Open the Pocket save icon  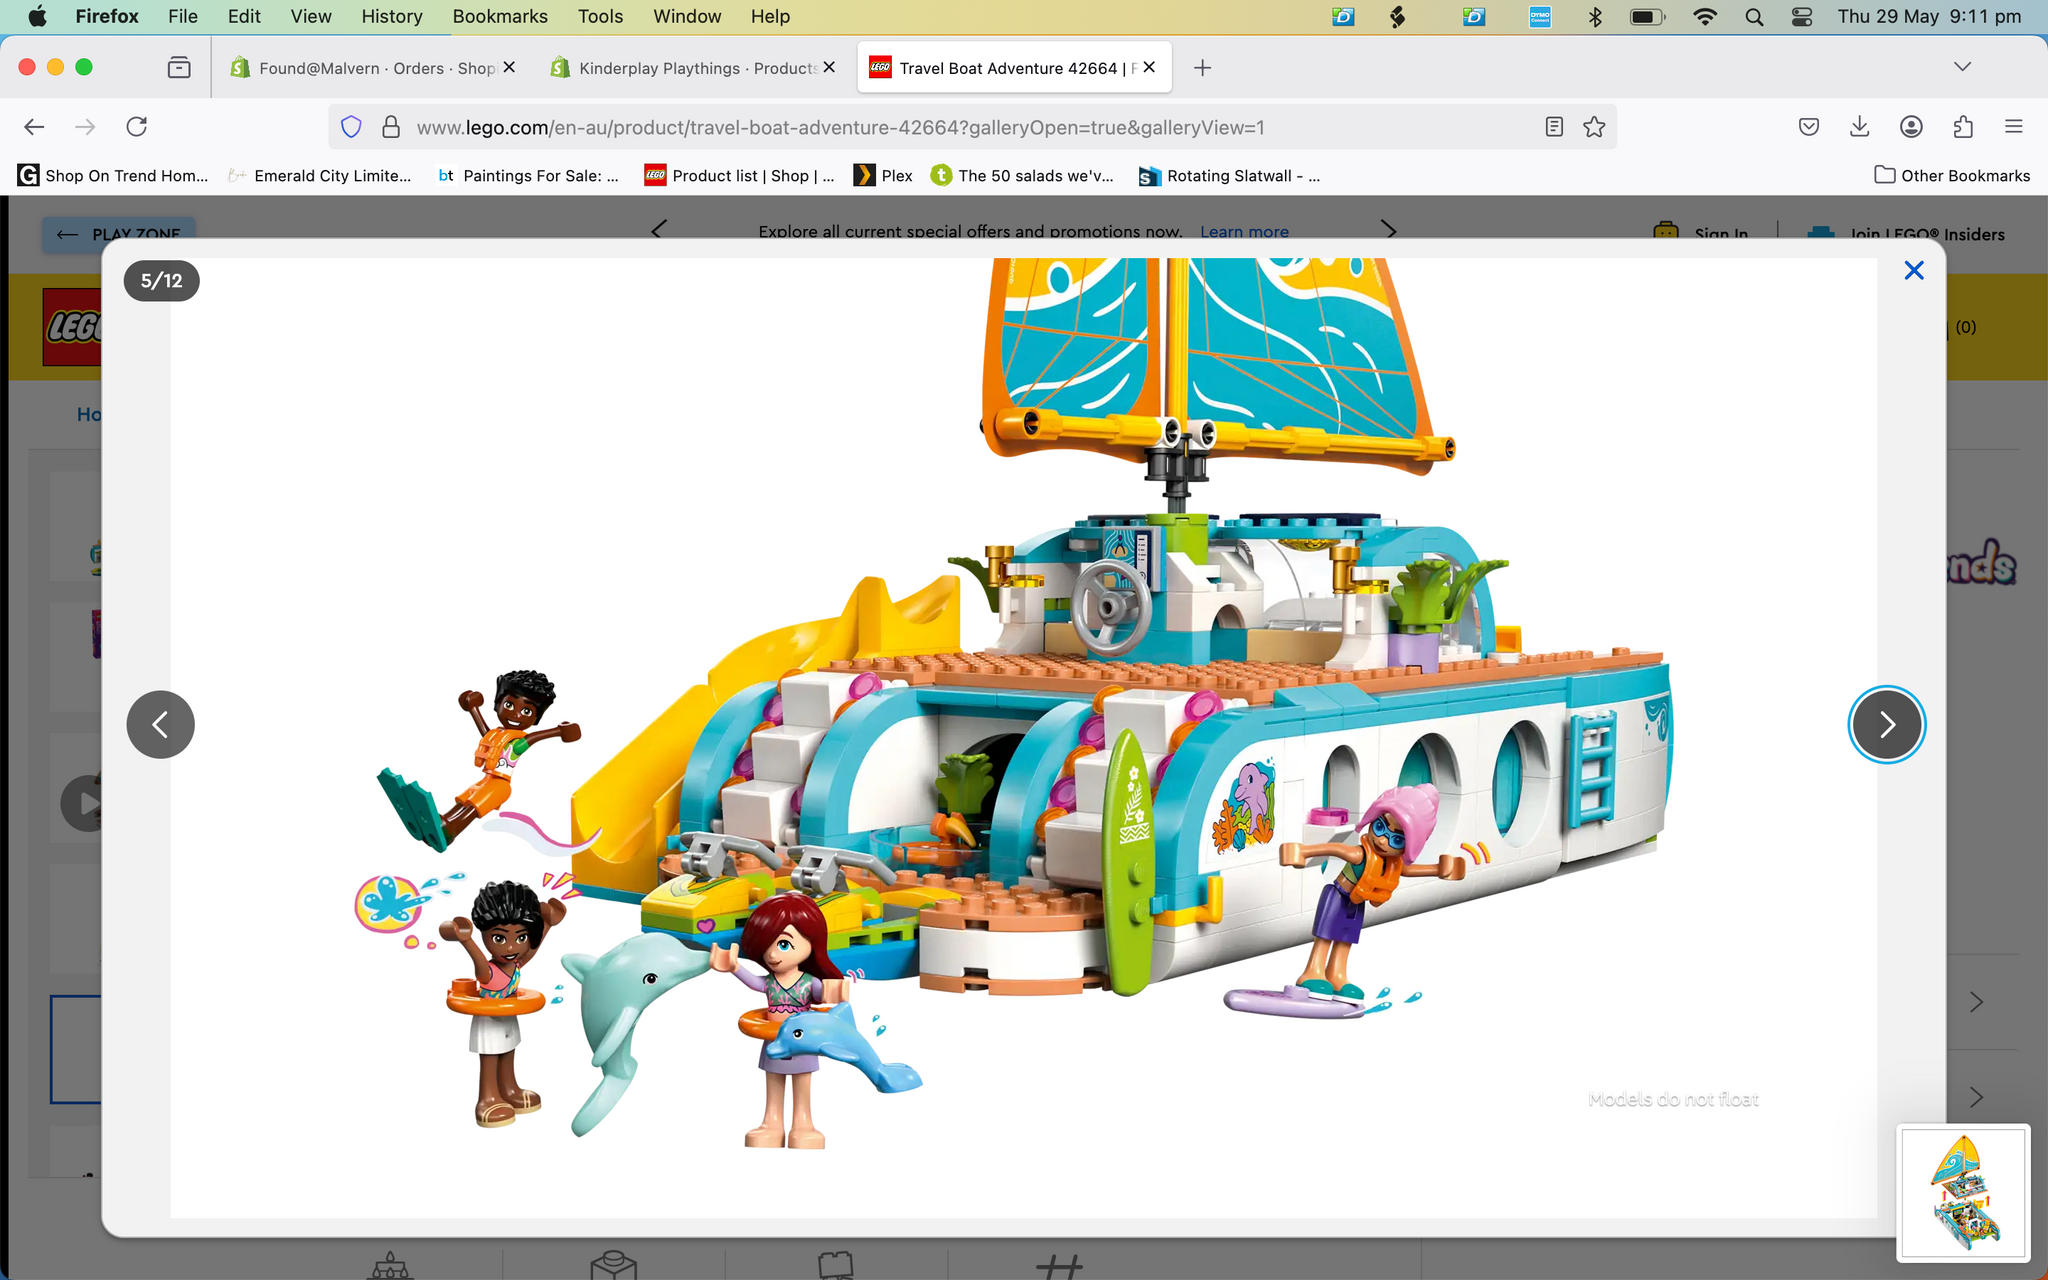click(x=1808, y=127)
